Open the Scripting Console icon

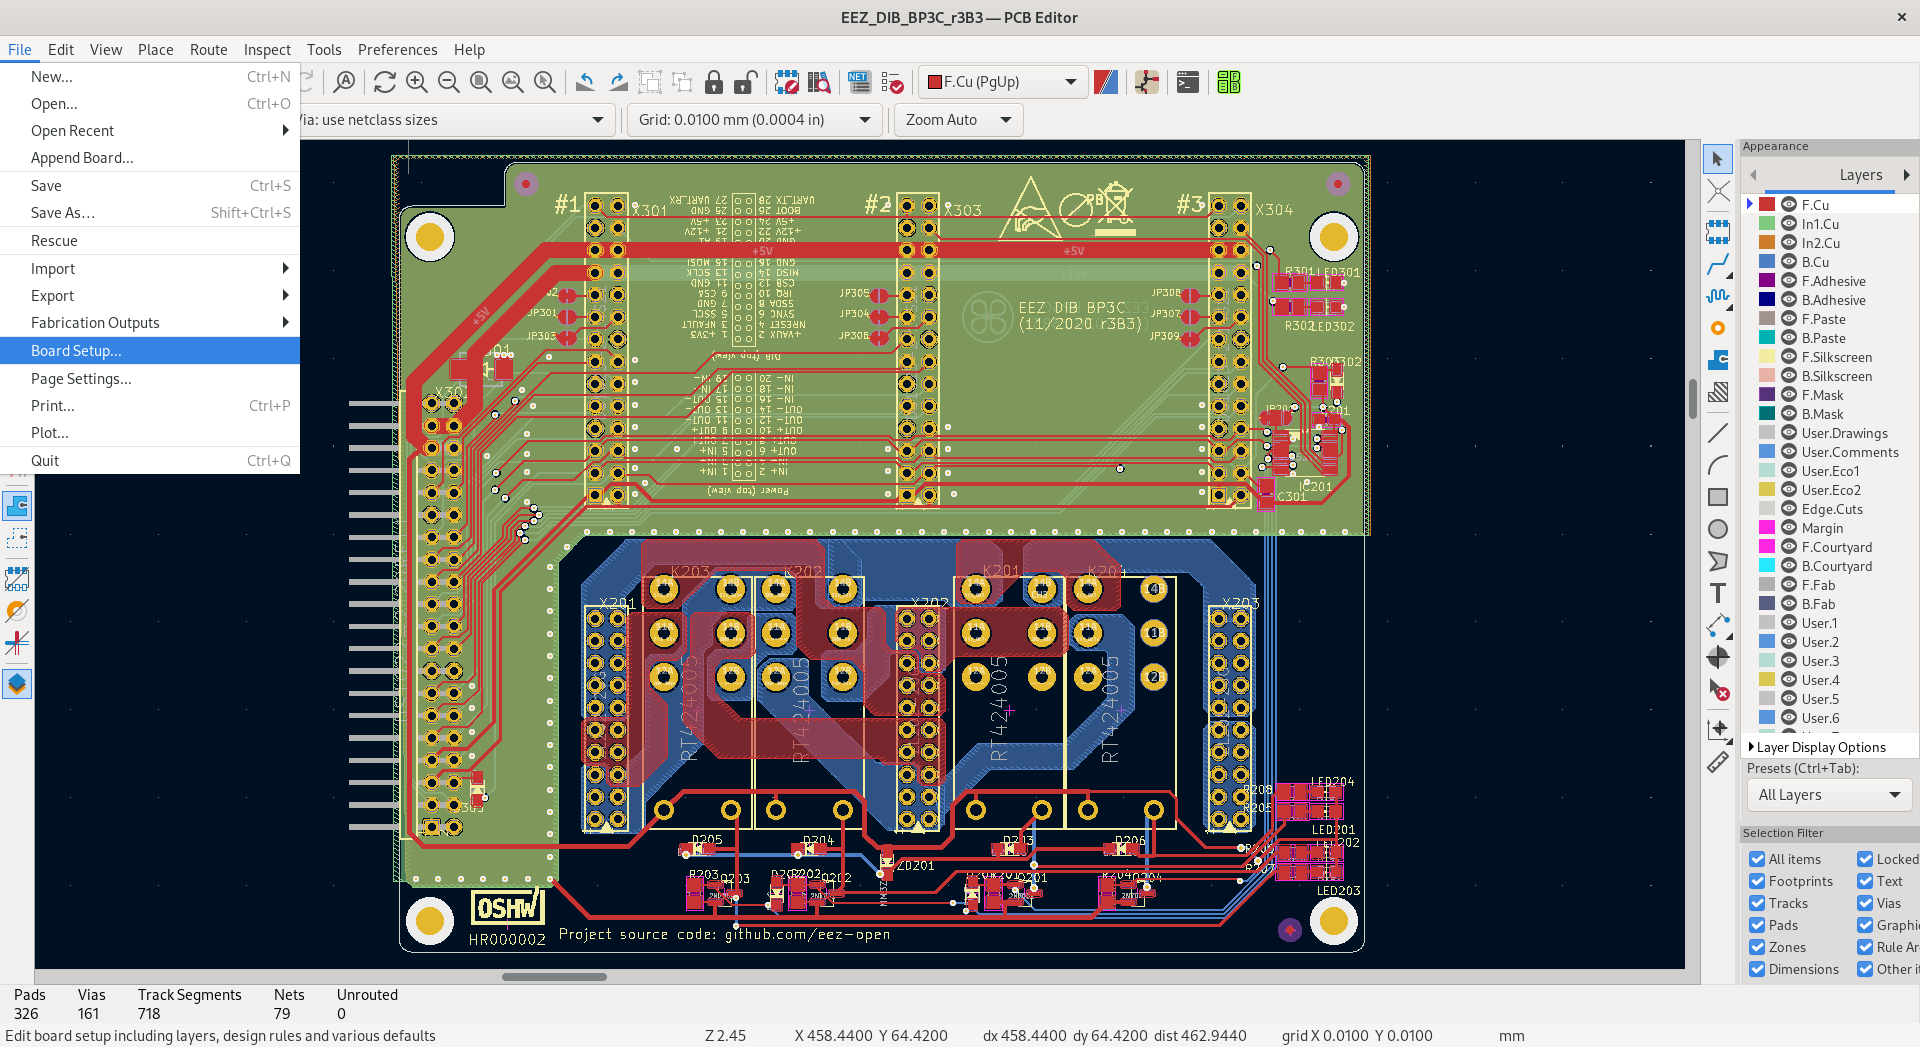click(x=1187, y=83)
